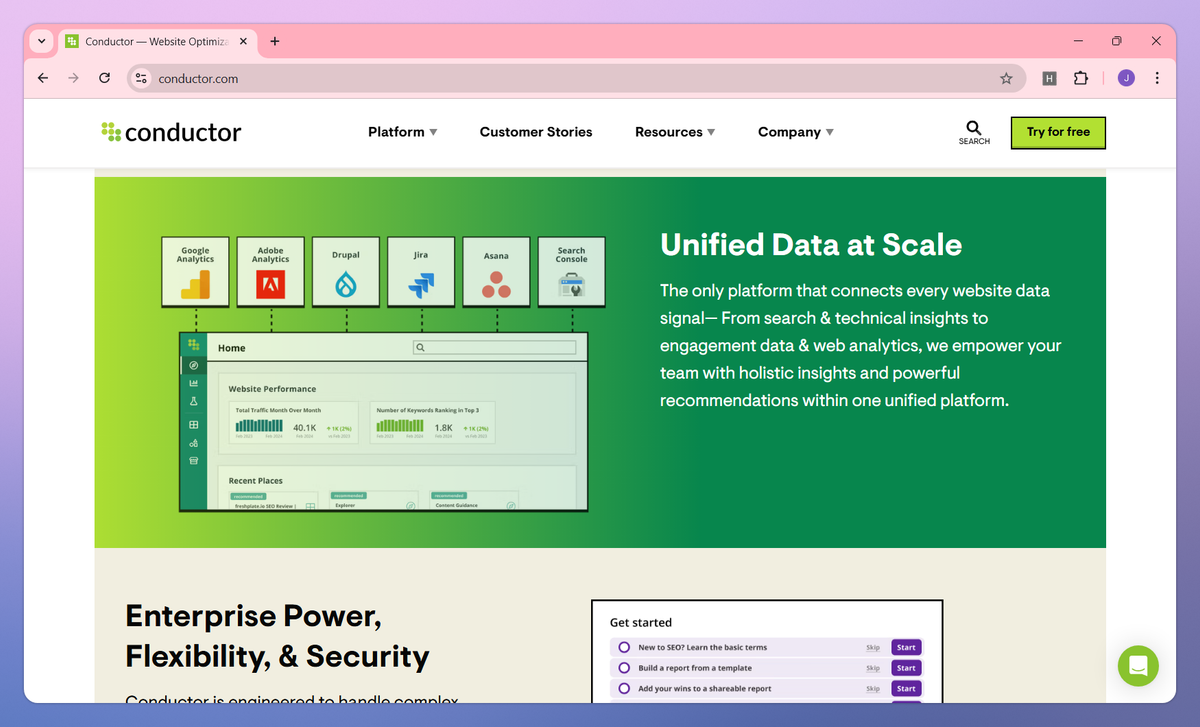
Task: Click the search field in the dashboard Home header
Action: pyautogui.click(x=494, y=347)
